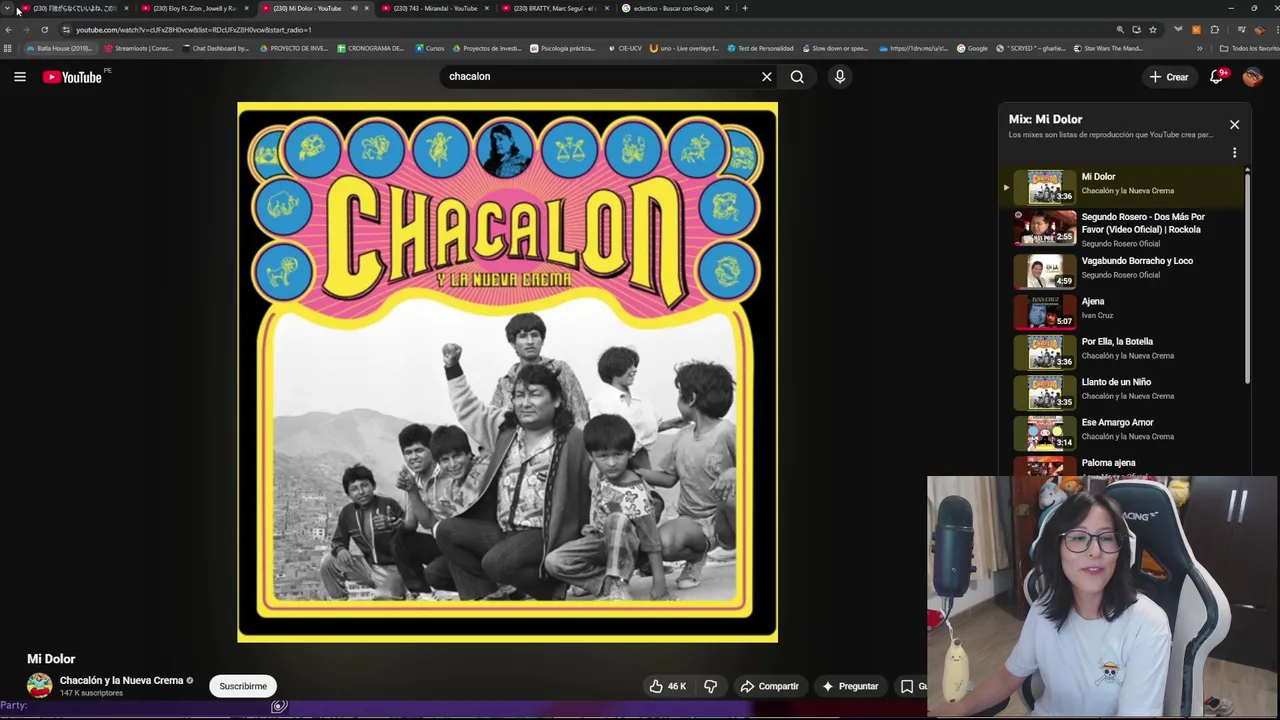1280x720 pixels.
Task: Open the Google bookmark
Action: tap(972, 48)
